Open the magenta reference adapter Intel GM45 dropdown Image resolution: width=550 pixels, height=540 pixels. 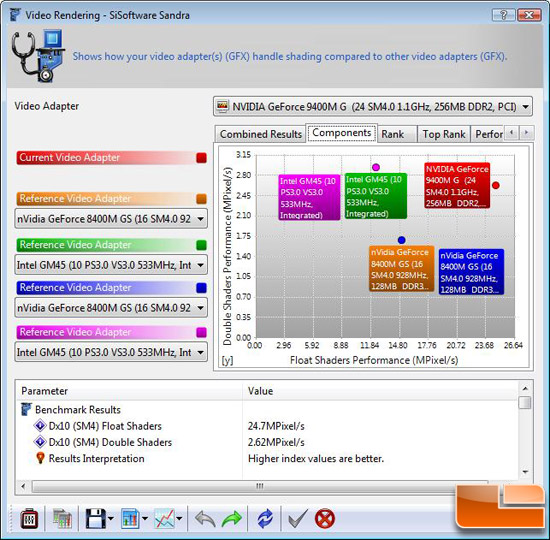click(111, 352)
